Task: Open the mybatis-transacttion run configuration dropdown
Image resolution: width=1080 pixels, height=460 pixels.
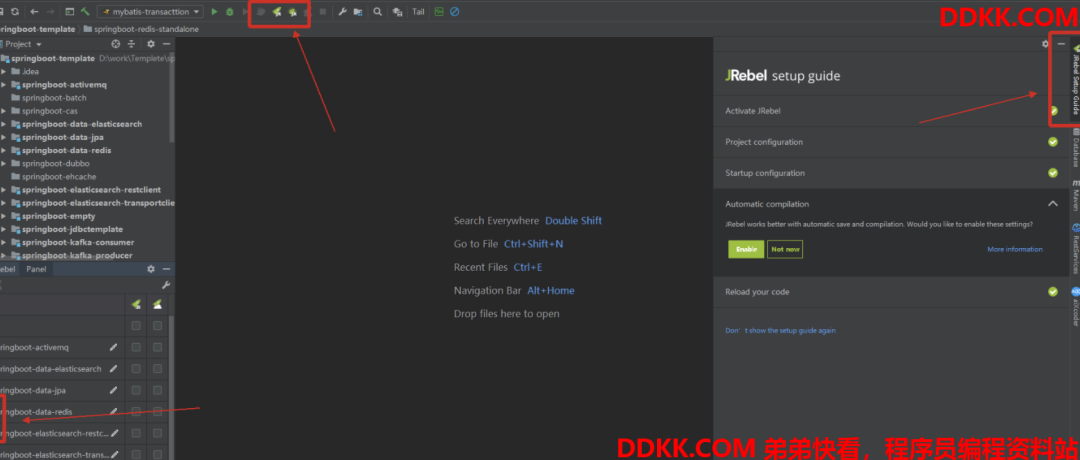Action: 152,12
